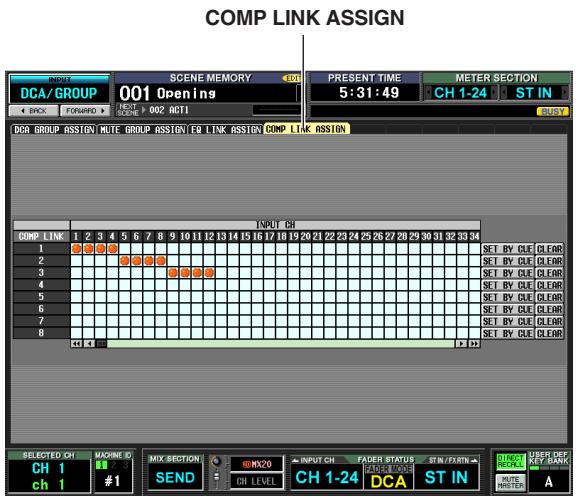576x498 pixels.
Task: Click the FORWARD navigation button
Action: tap(85, 111)
